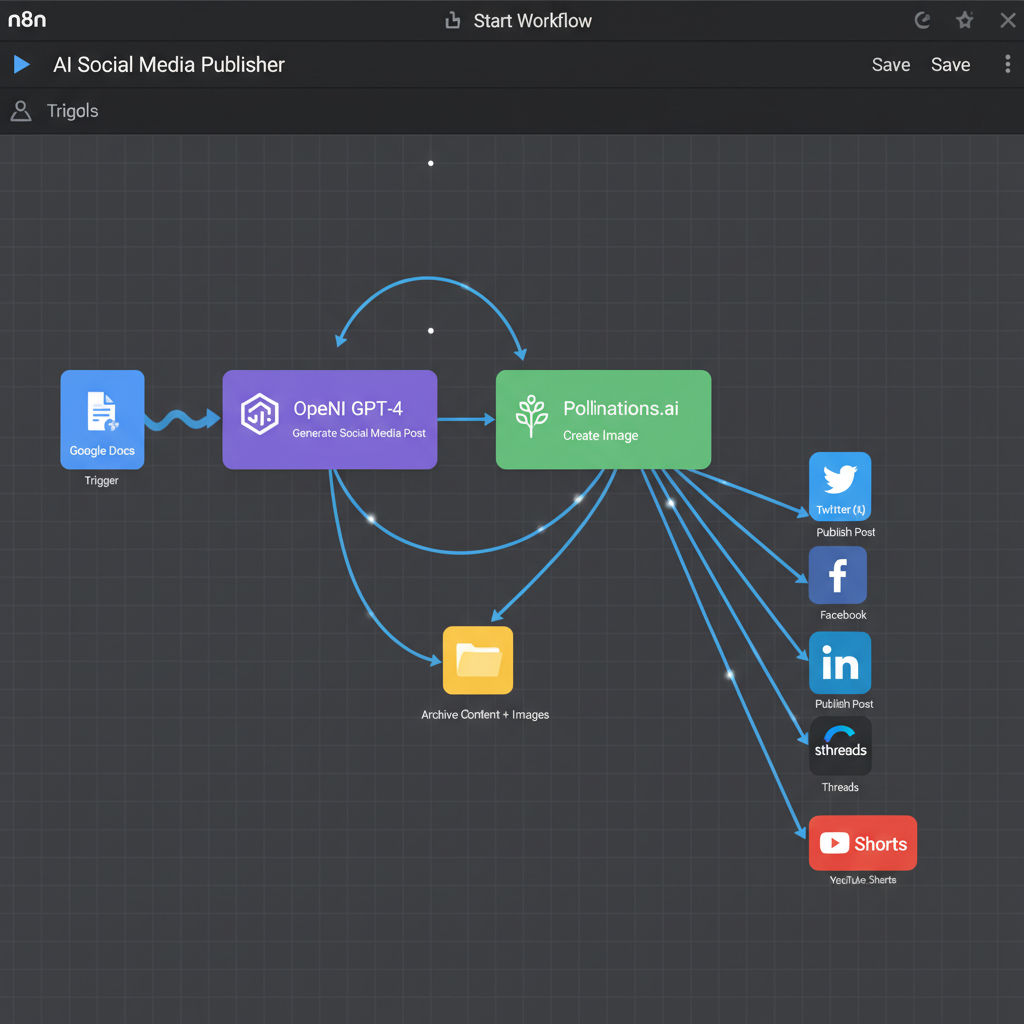Select the Threads node

840,746
